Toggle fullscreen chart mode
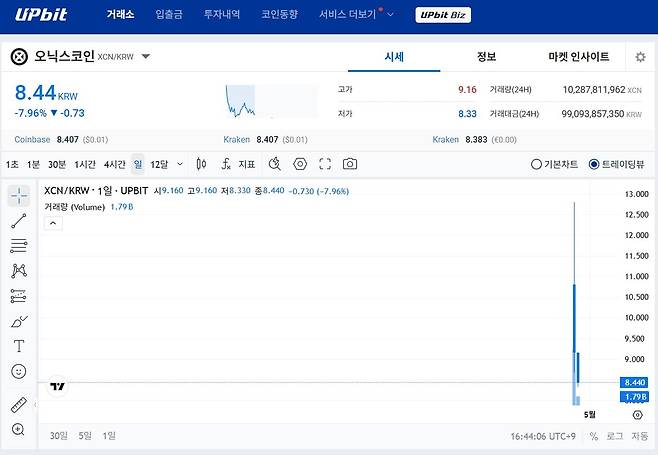 pyautogui.click(x=325, y=164)
